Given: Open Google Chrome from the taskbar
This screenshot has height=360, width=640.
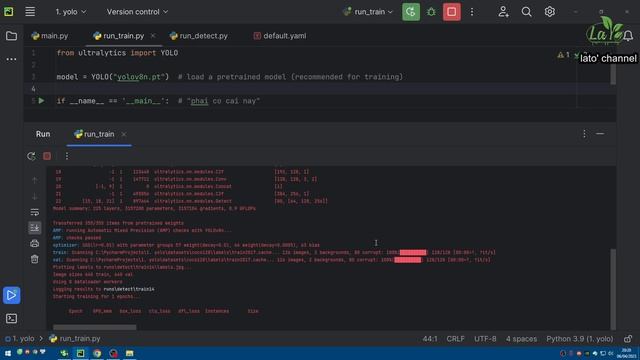Looking at the screenshot, I should pyautogui.click(x=97, y=353).
